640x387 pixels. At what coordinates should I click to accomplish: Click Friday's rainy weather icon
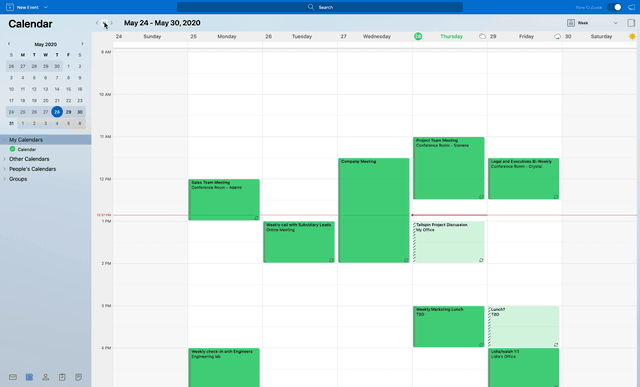pos(557,36)
